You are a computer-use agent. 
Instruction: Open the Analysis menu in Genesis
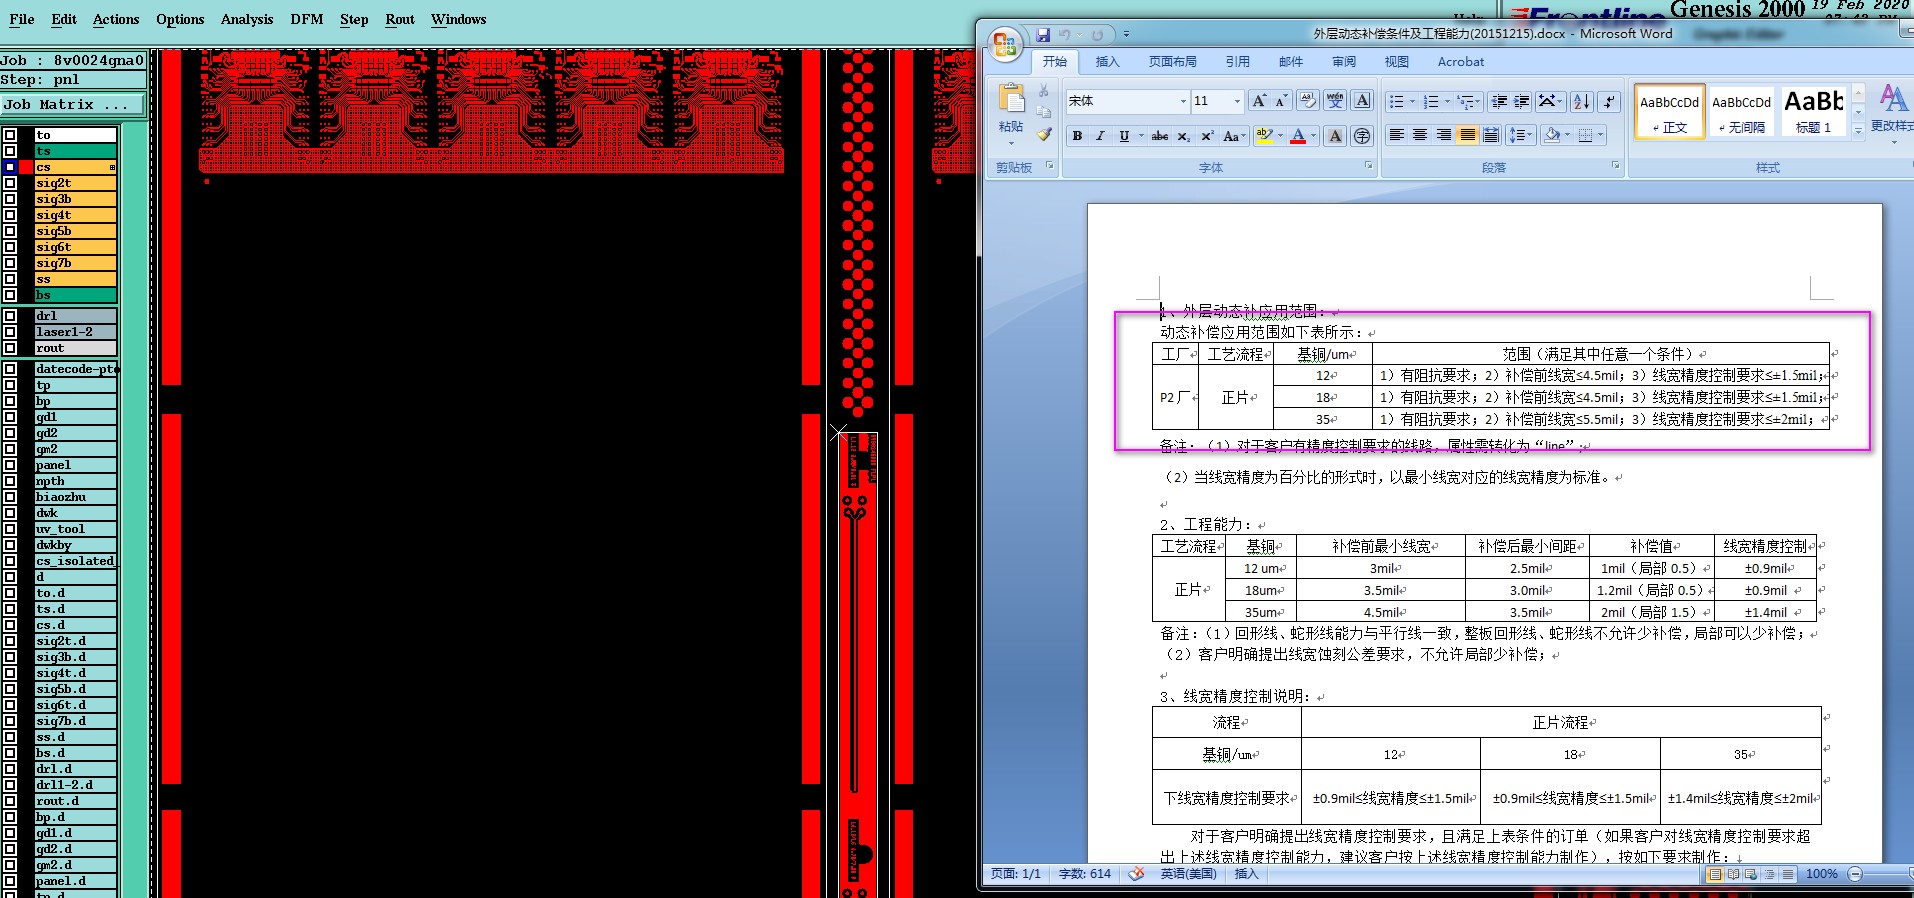pyautogui.click(x=247, y=19)
